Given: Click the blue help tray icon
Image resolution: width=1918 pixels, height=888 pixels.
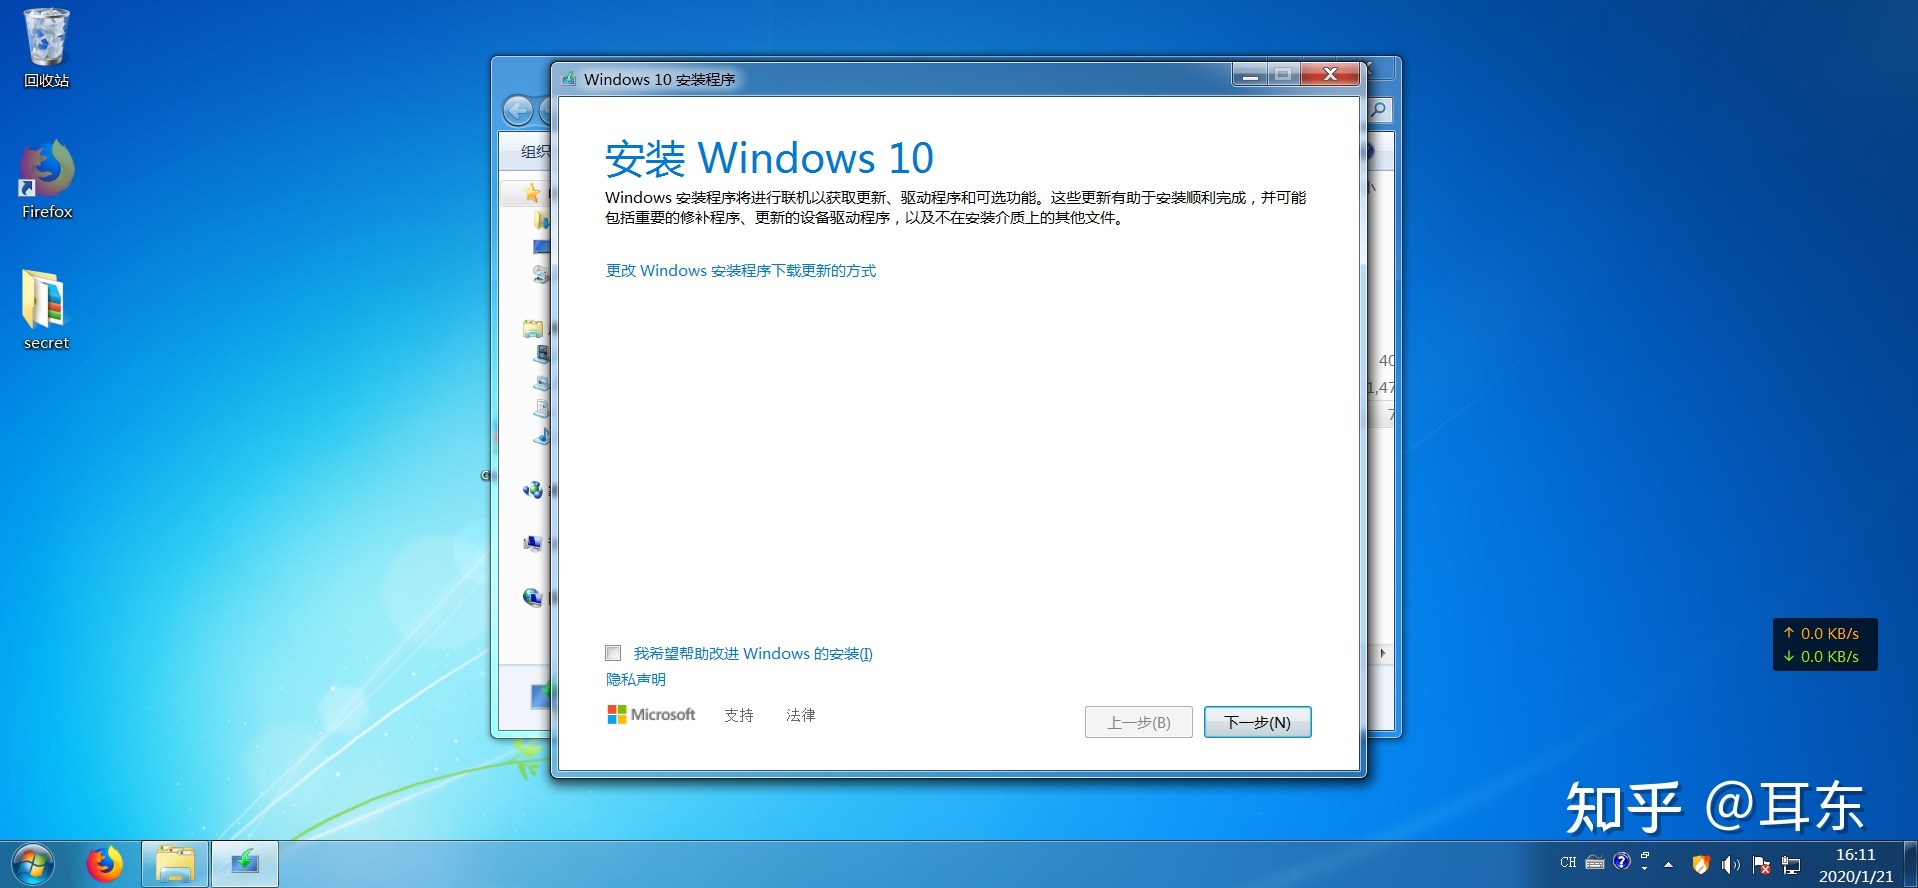Looking at the screenshot, I should pos(1622,861).
